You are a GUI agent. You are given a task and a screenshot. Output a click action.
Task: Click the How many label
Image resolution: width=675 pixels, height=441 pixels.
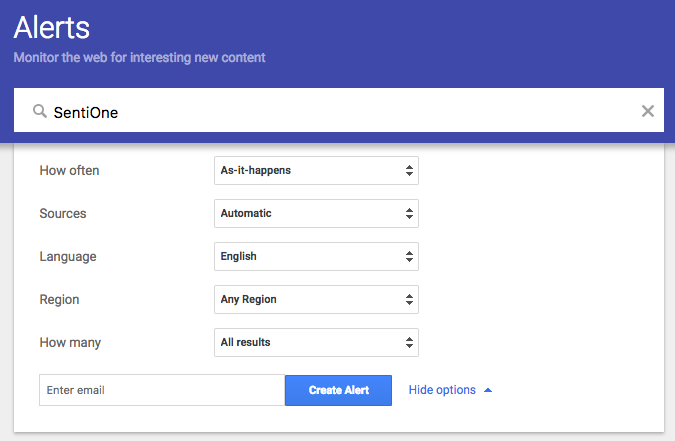tap(70, 342)
